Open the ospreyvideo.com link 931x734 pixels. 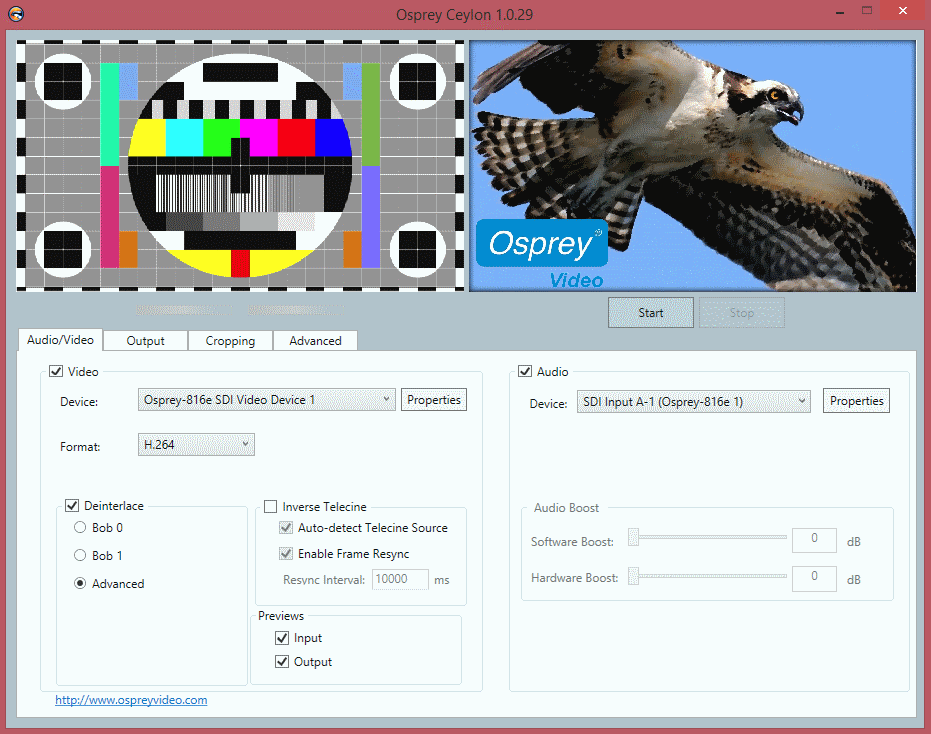click(x=131, y=700)
